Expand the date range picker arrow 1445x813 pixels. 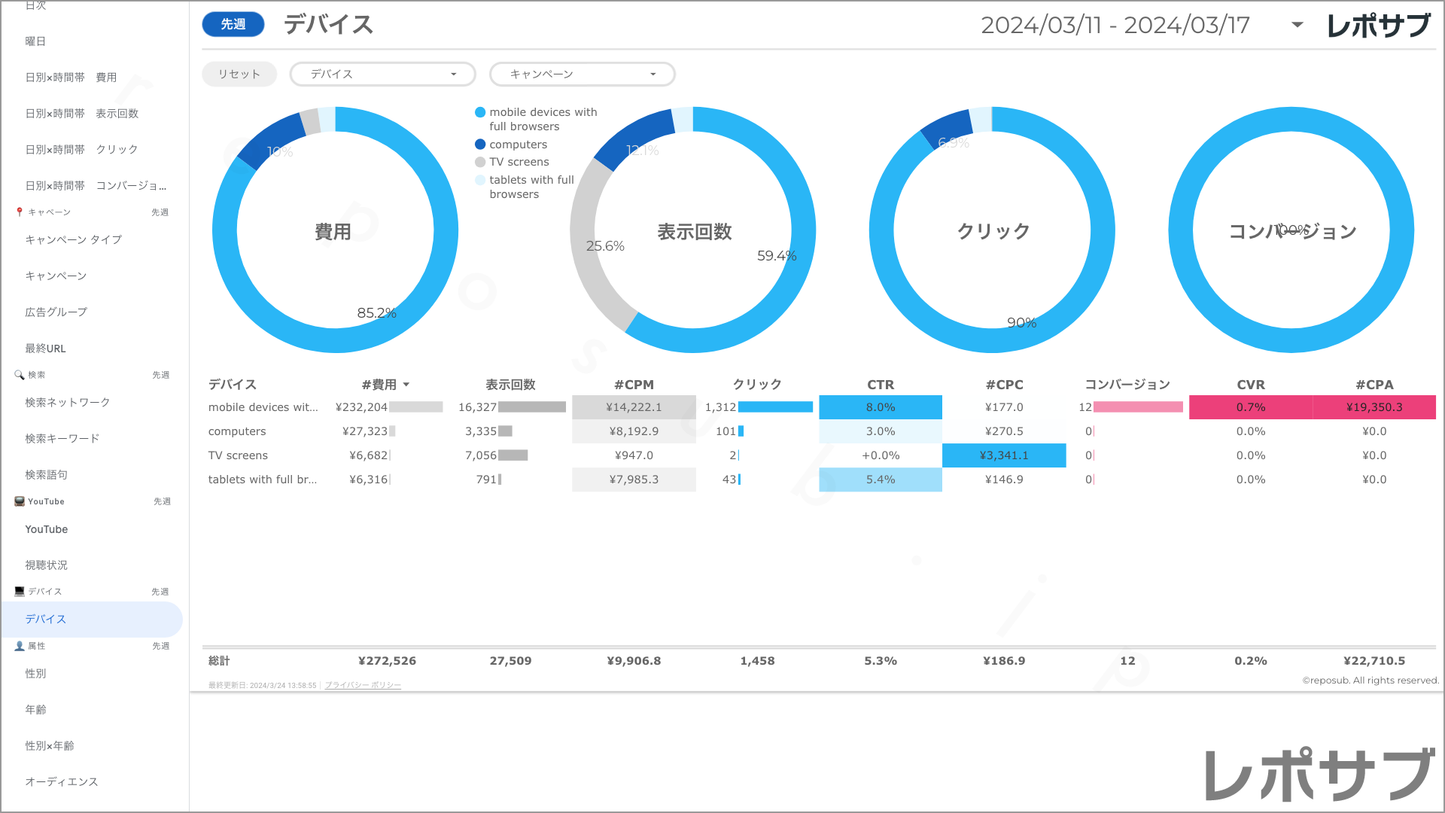1297,25
